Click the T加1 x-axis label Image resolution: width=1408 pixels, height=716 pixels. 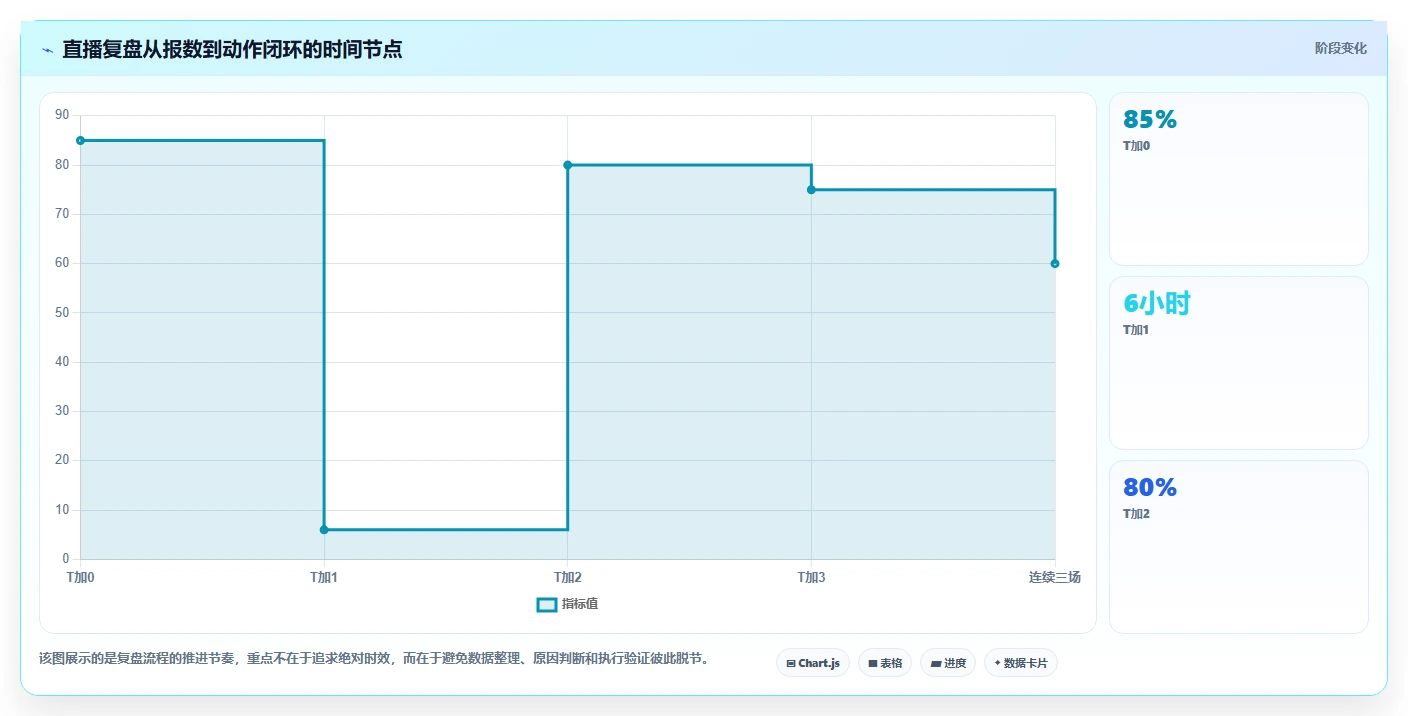(324, 577)
